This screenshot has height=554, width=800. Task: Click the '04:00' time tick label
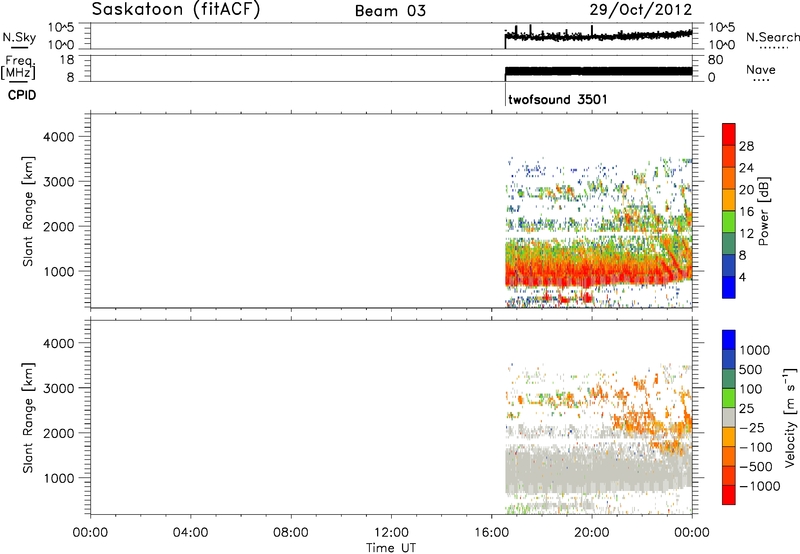(190, 533)
